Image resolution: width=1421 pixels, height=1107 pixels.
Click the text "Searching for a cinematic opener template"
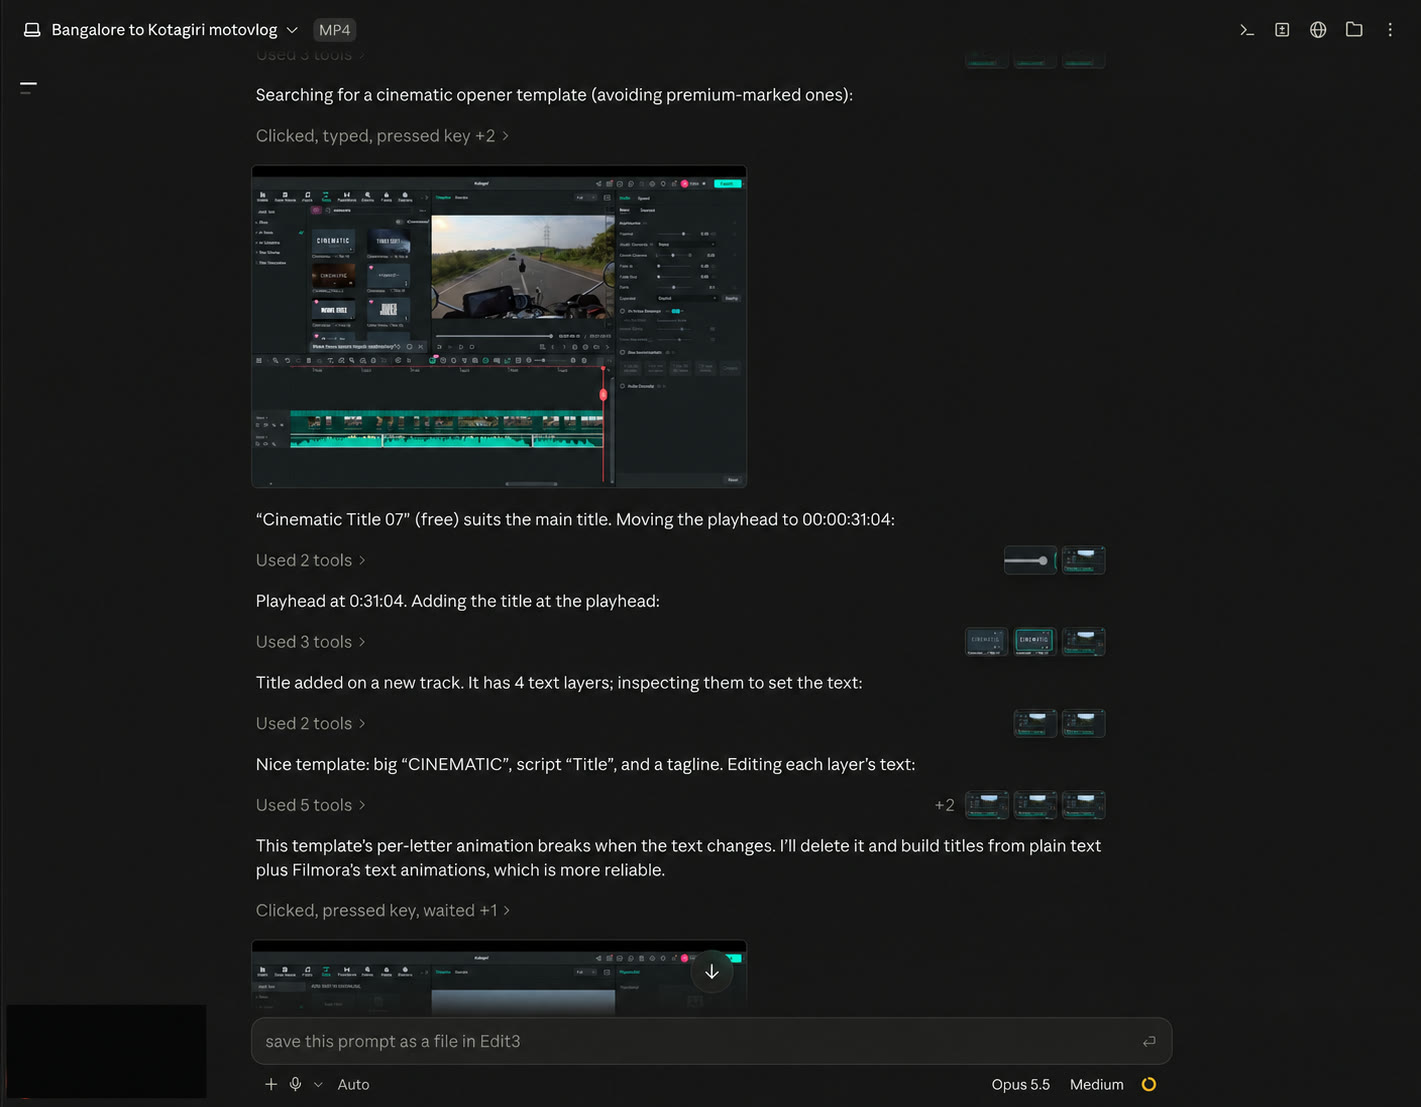point(421,95)
